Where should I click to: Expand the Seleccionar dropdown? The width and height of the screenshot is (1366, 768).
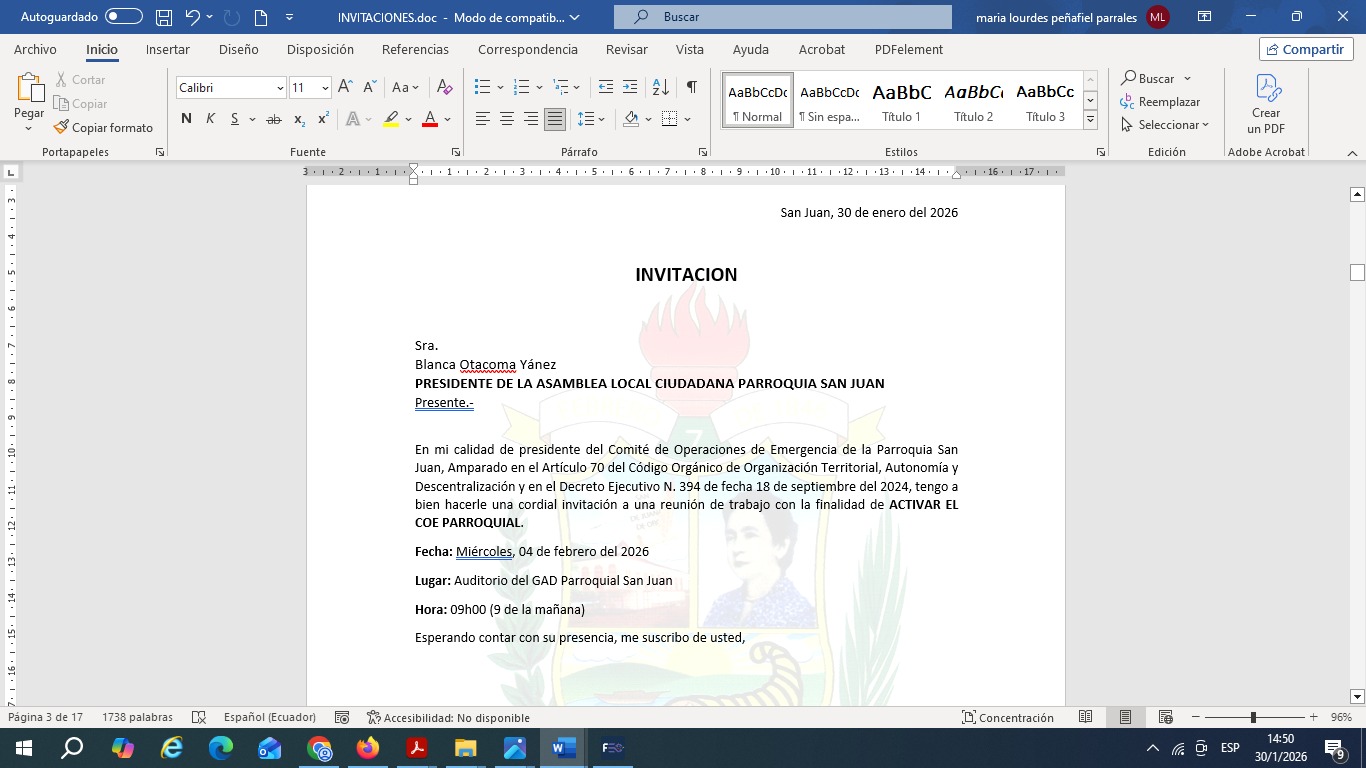(1166, 125)
